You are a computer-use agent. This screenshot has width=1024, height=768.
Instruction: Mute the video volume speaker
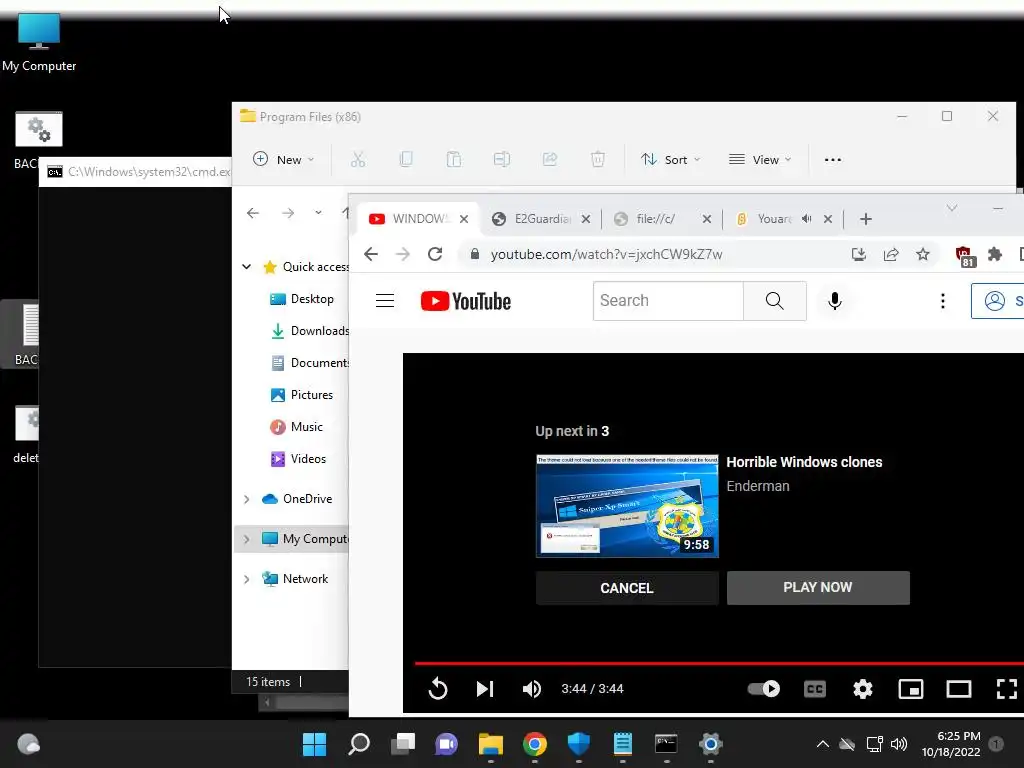[x=532, y=688]
